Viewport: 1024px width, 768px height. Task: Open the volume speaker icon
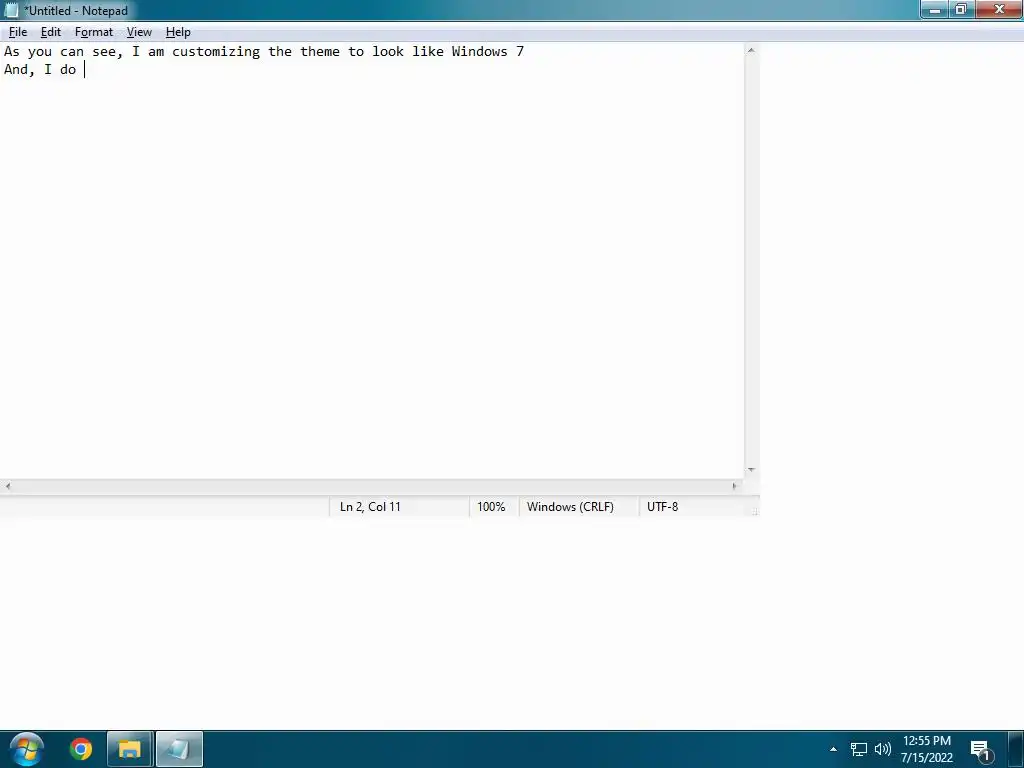point(882,749)
